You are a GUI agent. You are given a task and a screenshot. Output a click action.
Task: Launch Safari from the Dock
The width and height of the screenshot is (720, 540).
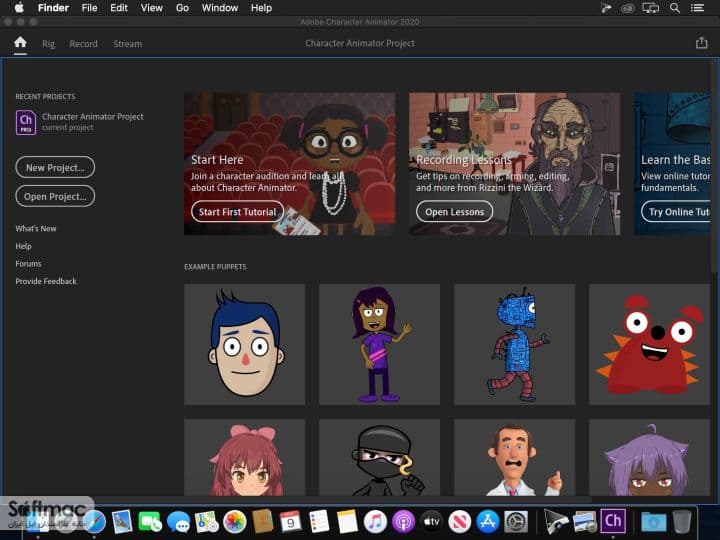[94, 521]
